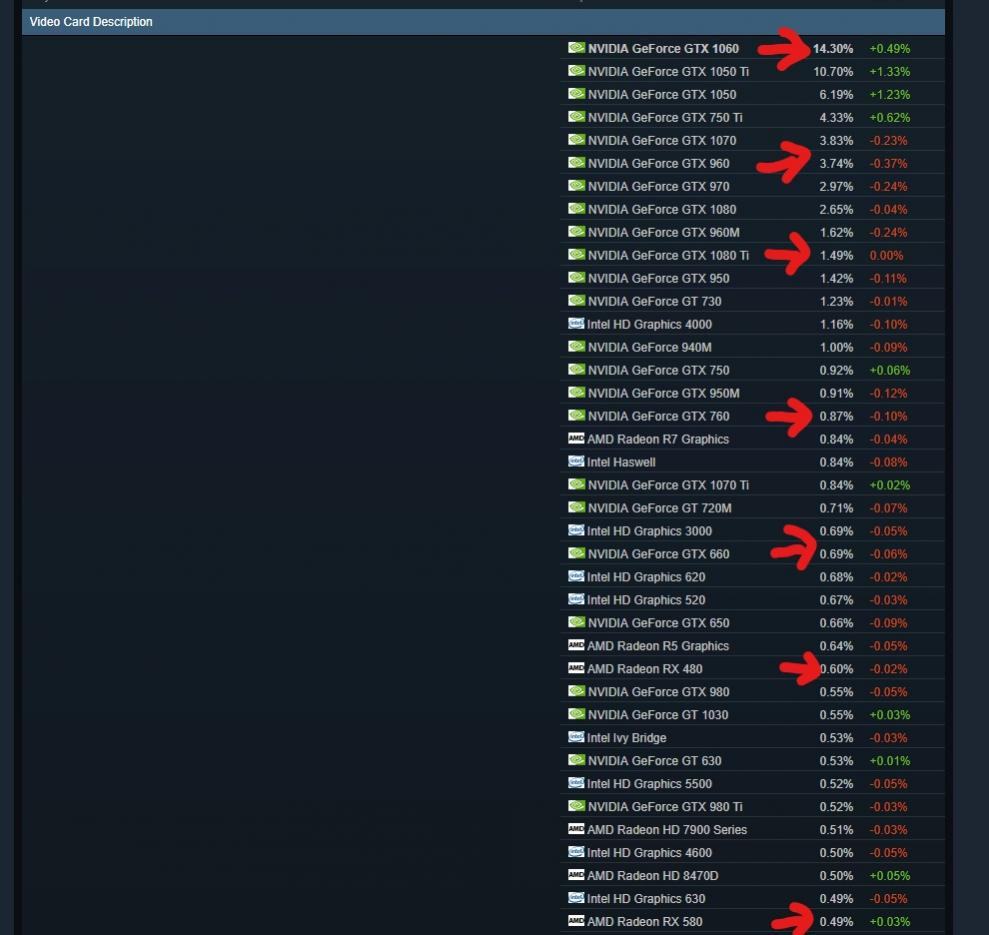
Task: Click the Intel logo beside HD Graphics 5500
Action: click(x=576, y=783)
